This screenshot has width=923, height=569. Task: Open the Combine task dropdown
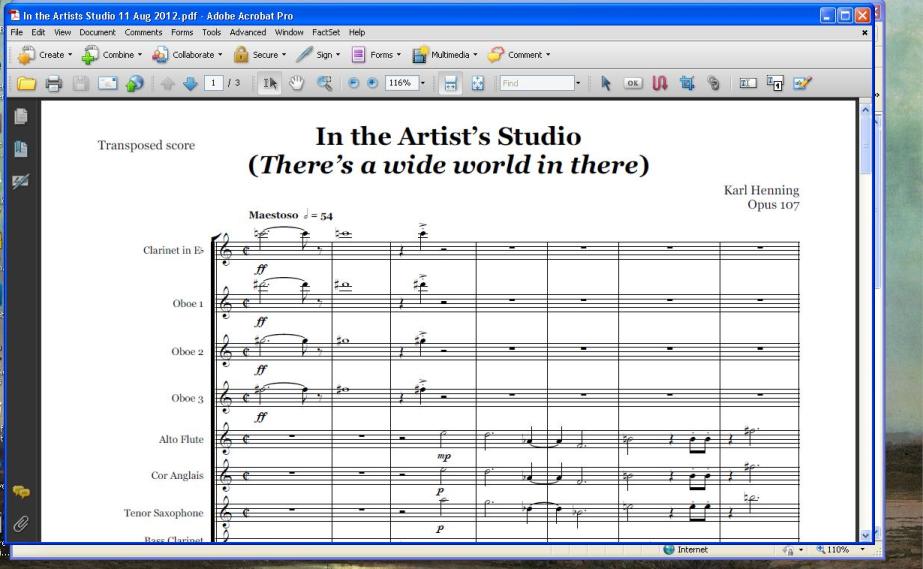112,55
